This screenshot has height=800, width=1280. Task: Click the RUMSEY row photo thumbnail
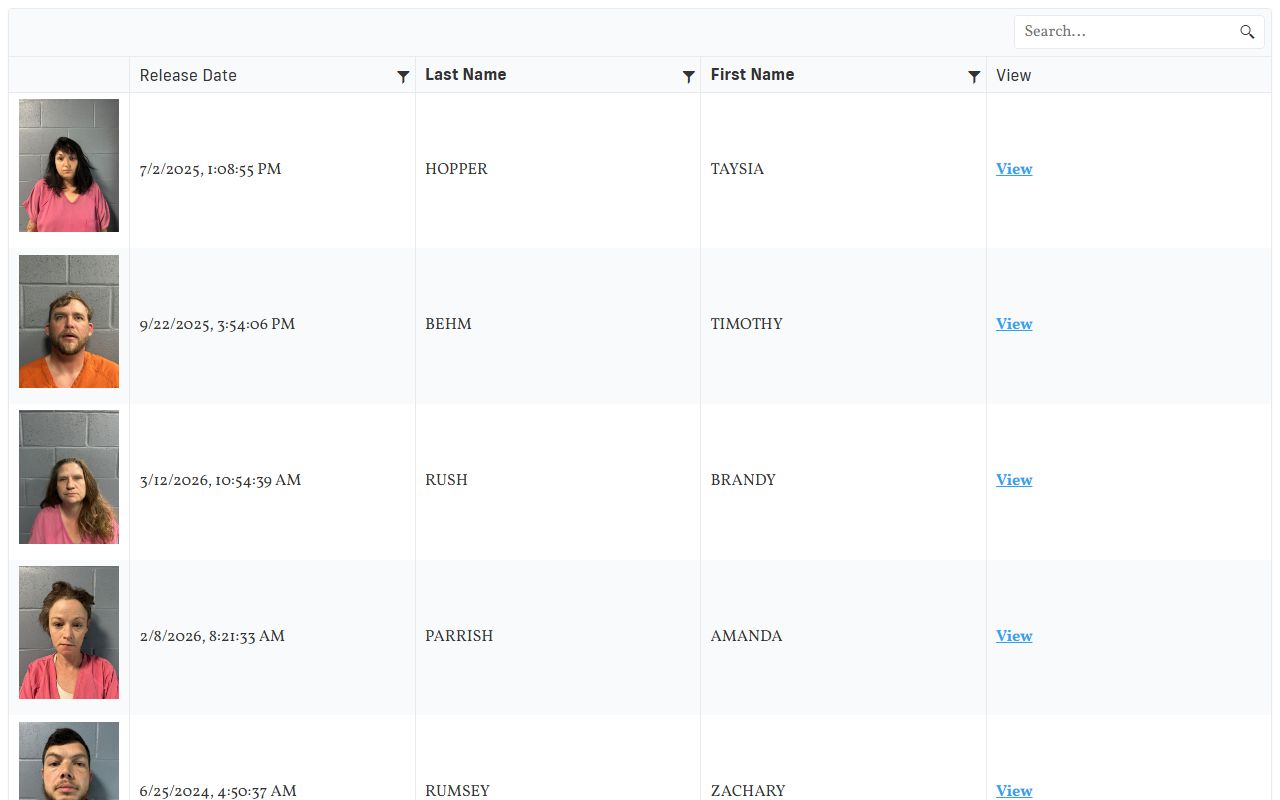69,761
